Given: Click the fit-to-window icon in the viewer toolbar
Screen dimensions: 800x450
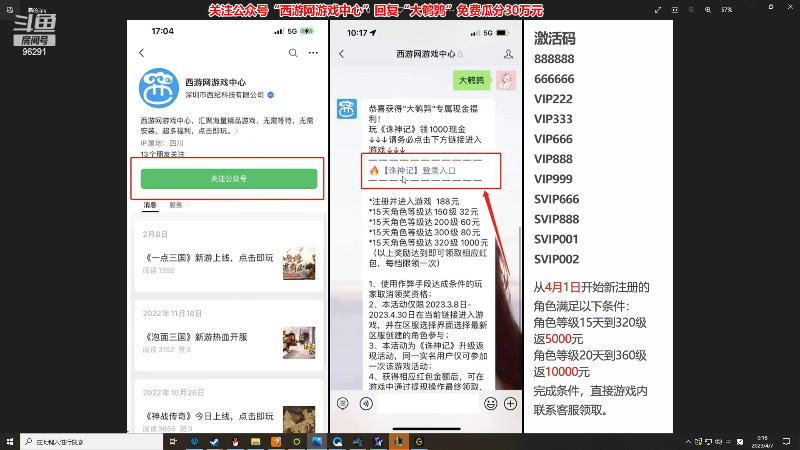Looking at the screenshot, I should [674, 10].
